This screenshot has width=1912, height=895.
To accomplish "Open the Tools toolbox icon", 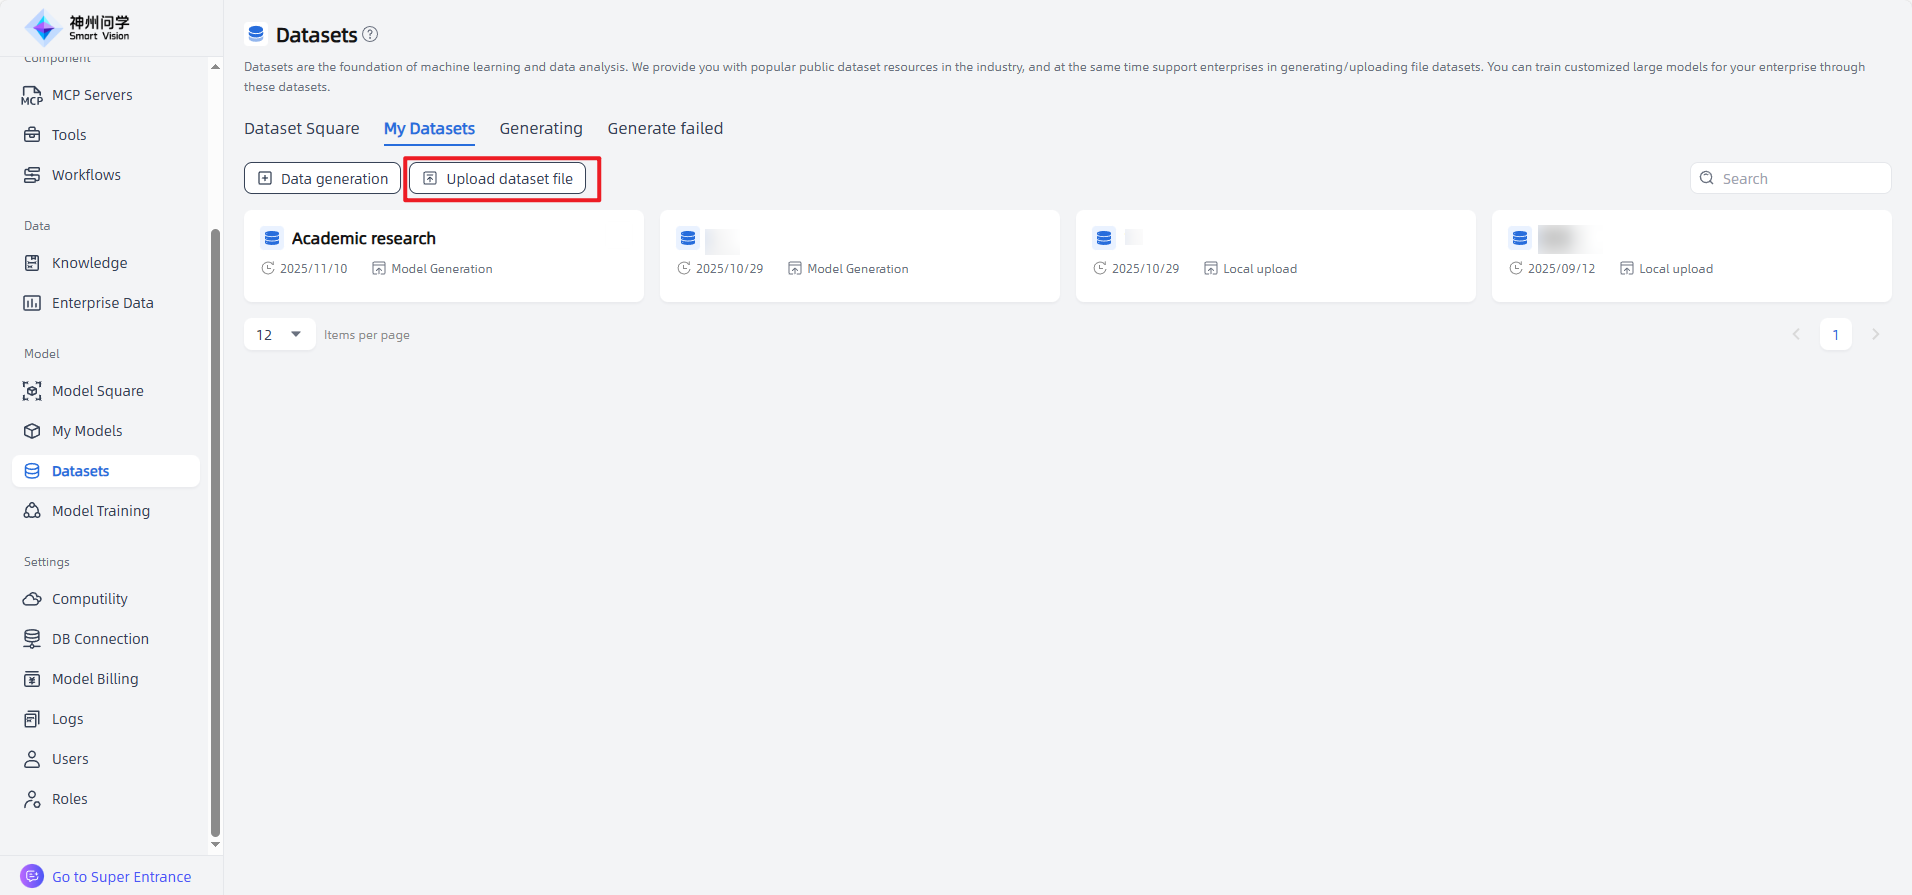I will pos(32,135).
